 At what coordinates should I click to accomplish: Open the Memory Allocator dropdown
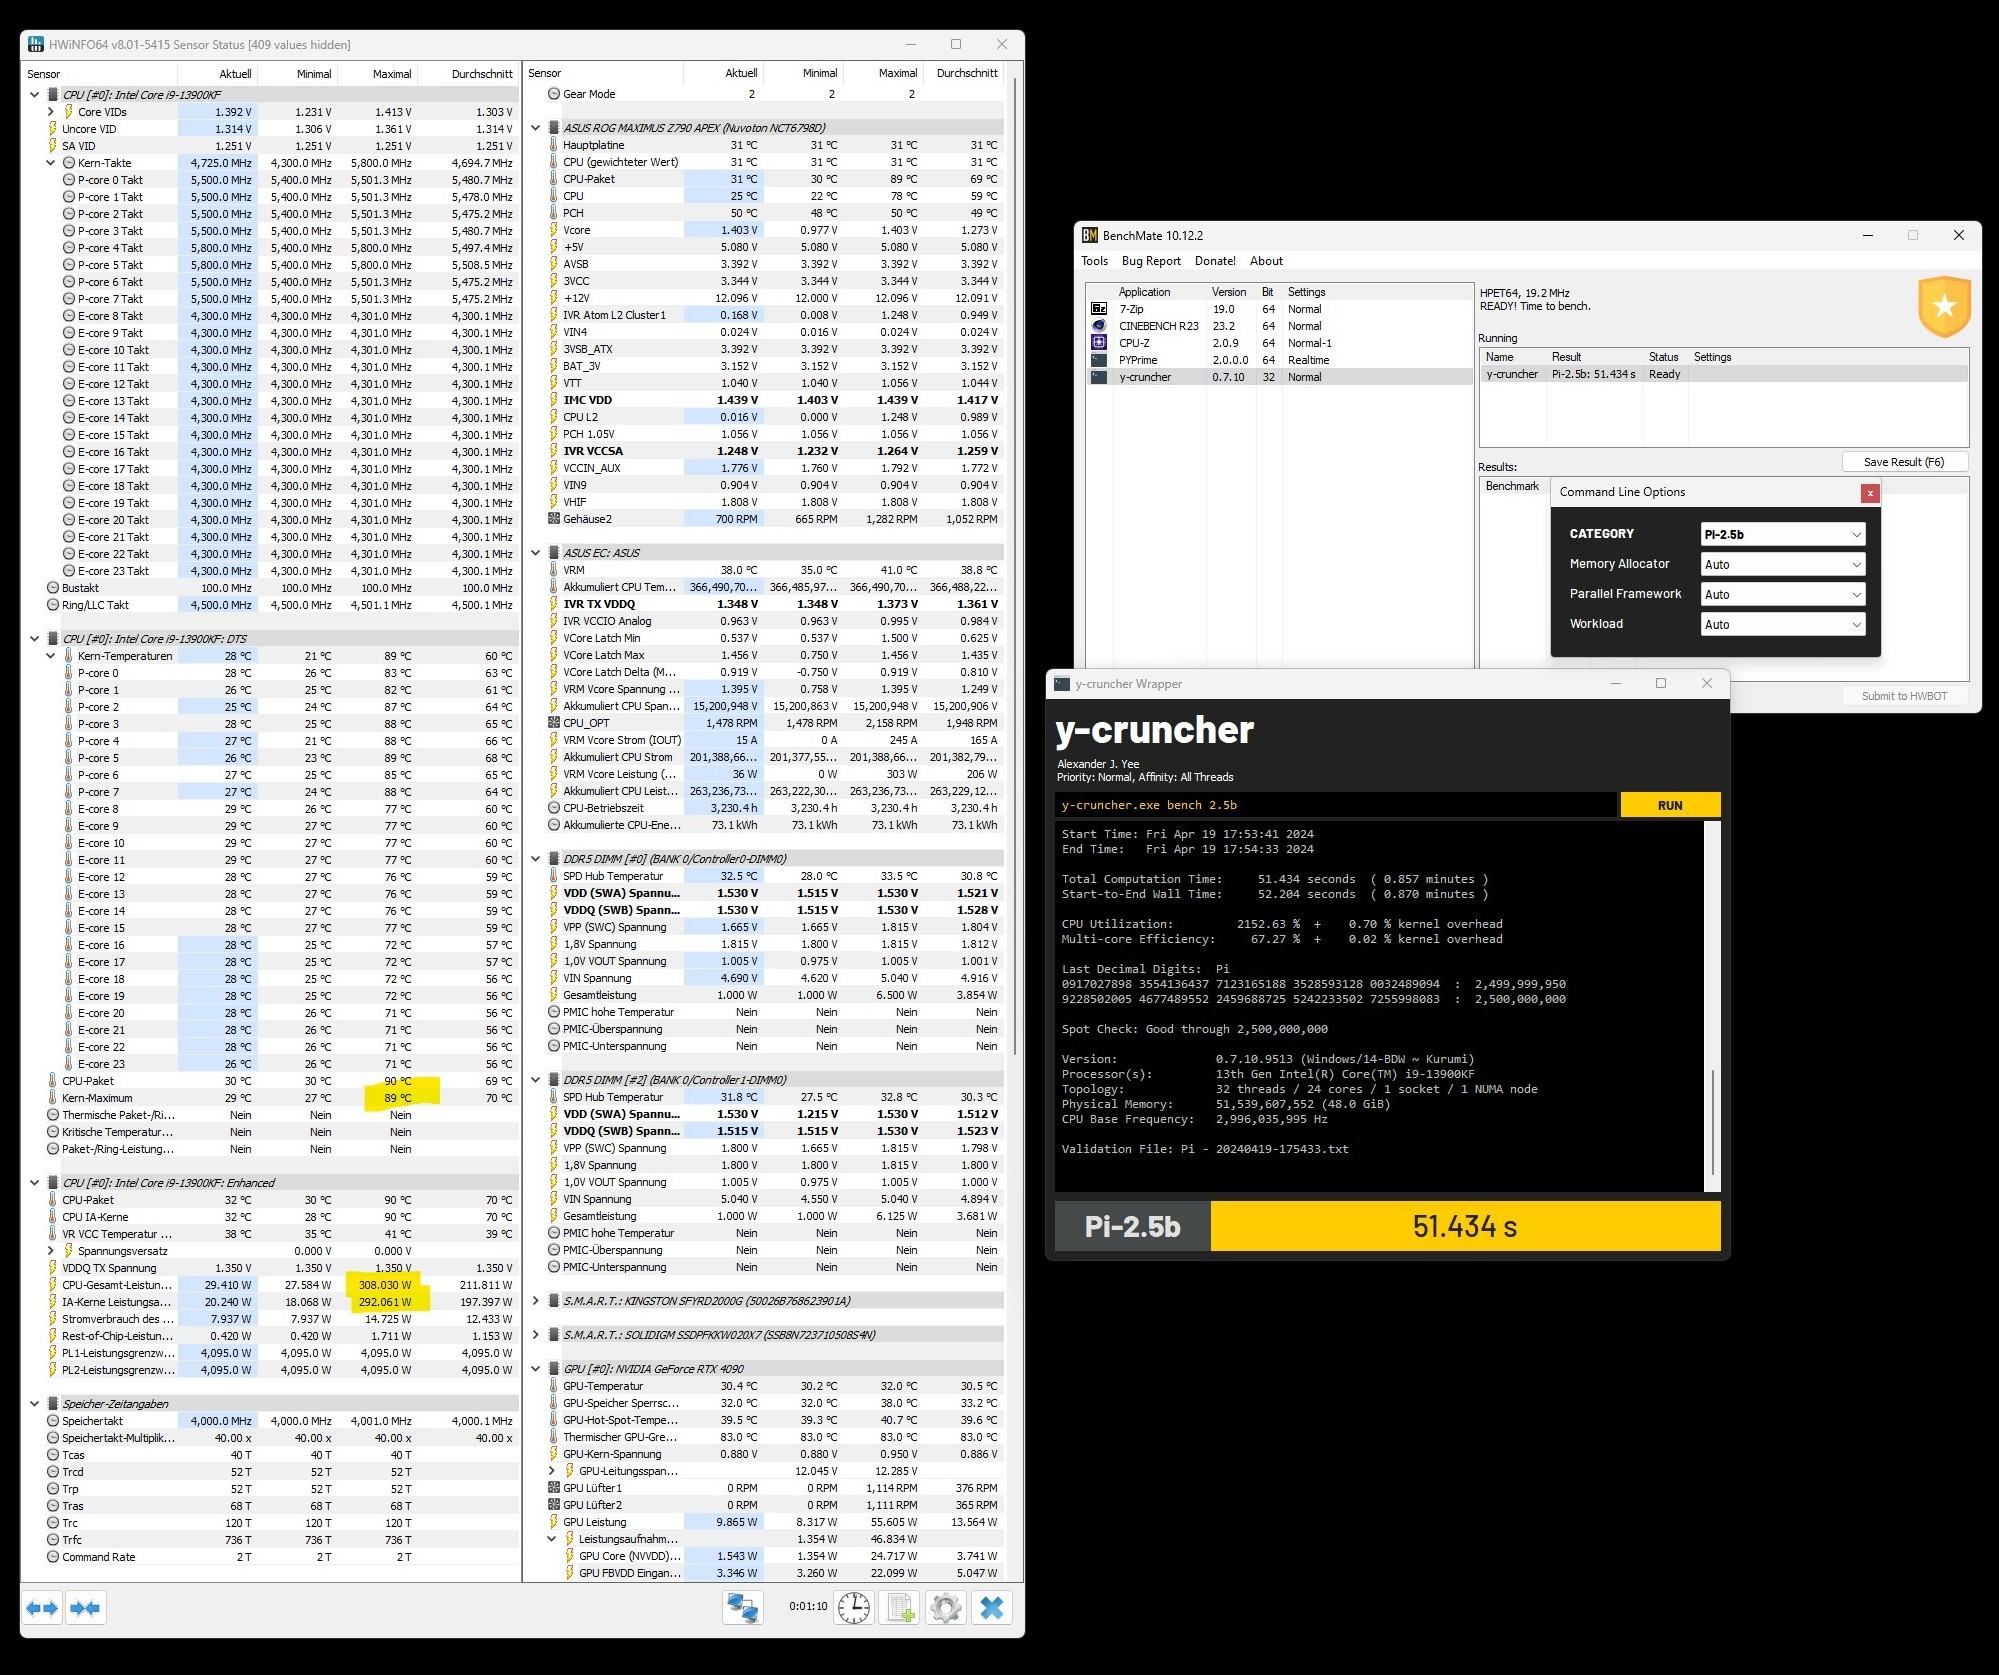pos(1782,564)
